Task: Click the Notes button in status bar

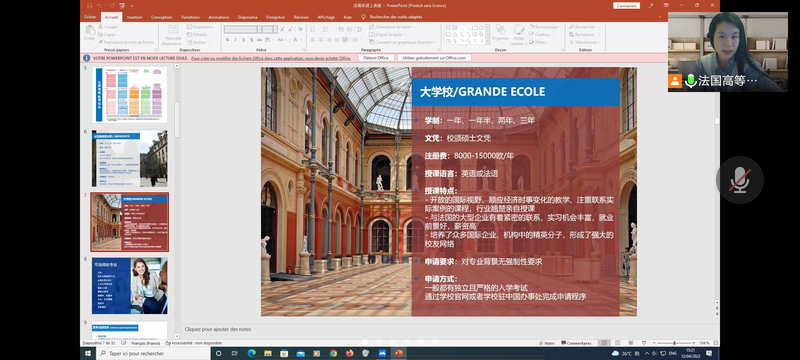Action: [x=546, y=343]
